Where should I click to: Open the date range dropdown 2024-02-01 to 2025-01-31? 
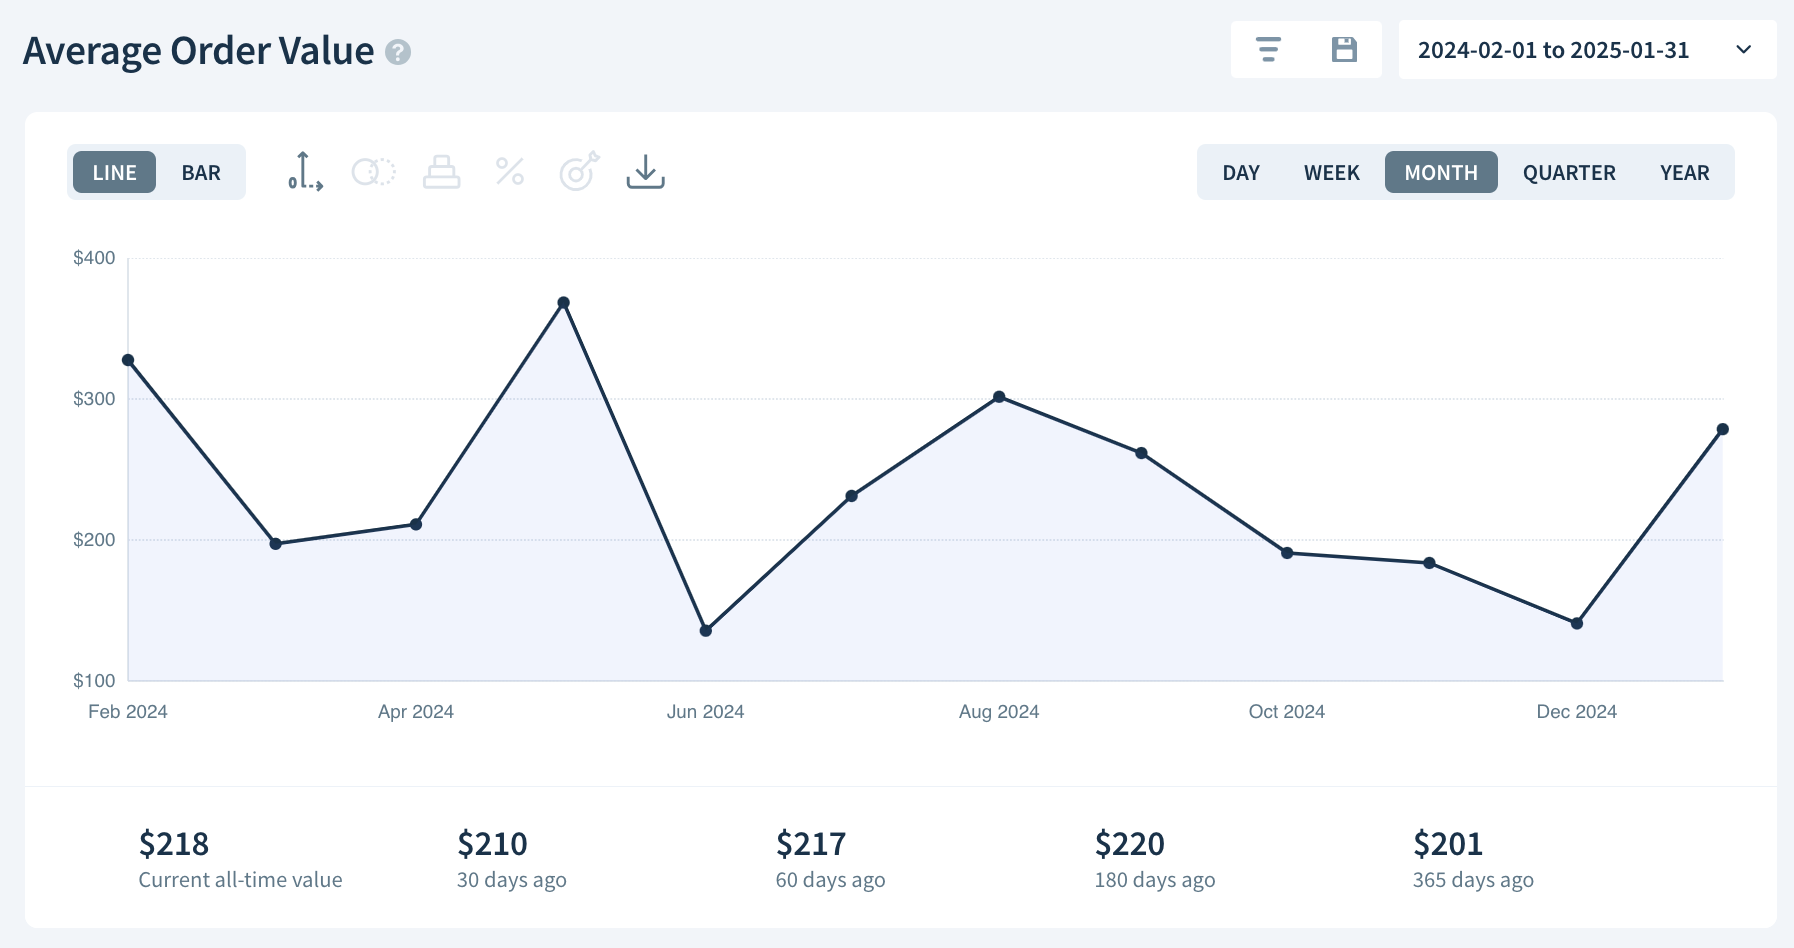[1587, 50]
